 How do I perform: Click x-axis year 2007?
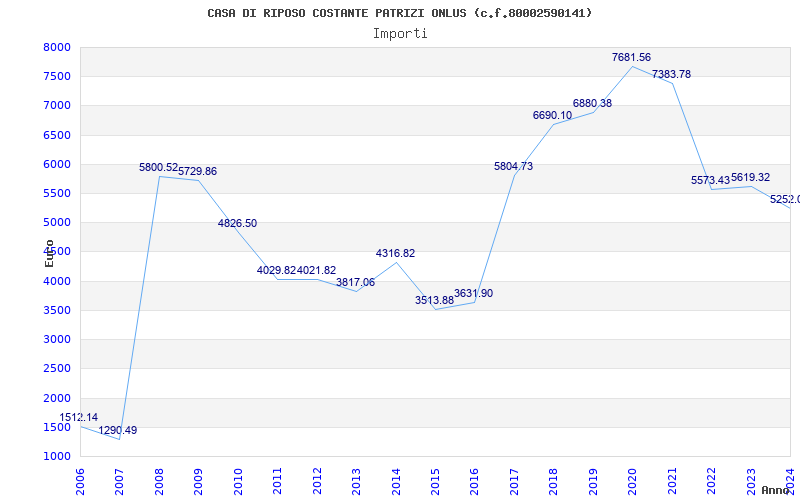119,483
